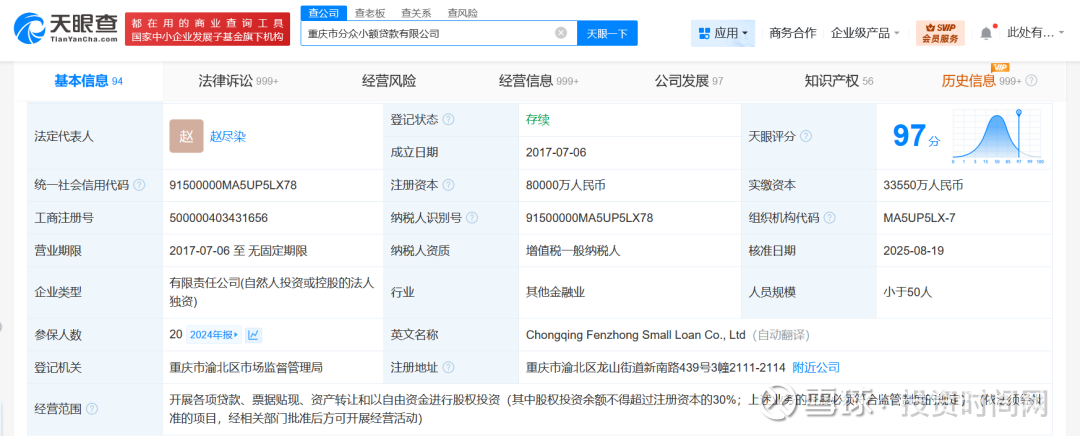Click the TianYanCha logo
1080x436 pixels.
[x=65, y=30]
